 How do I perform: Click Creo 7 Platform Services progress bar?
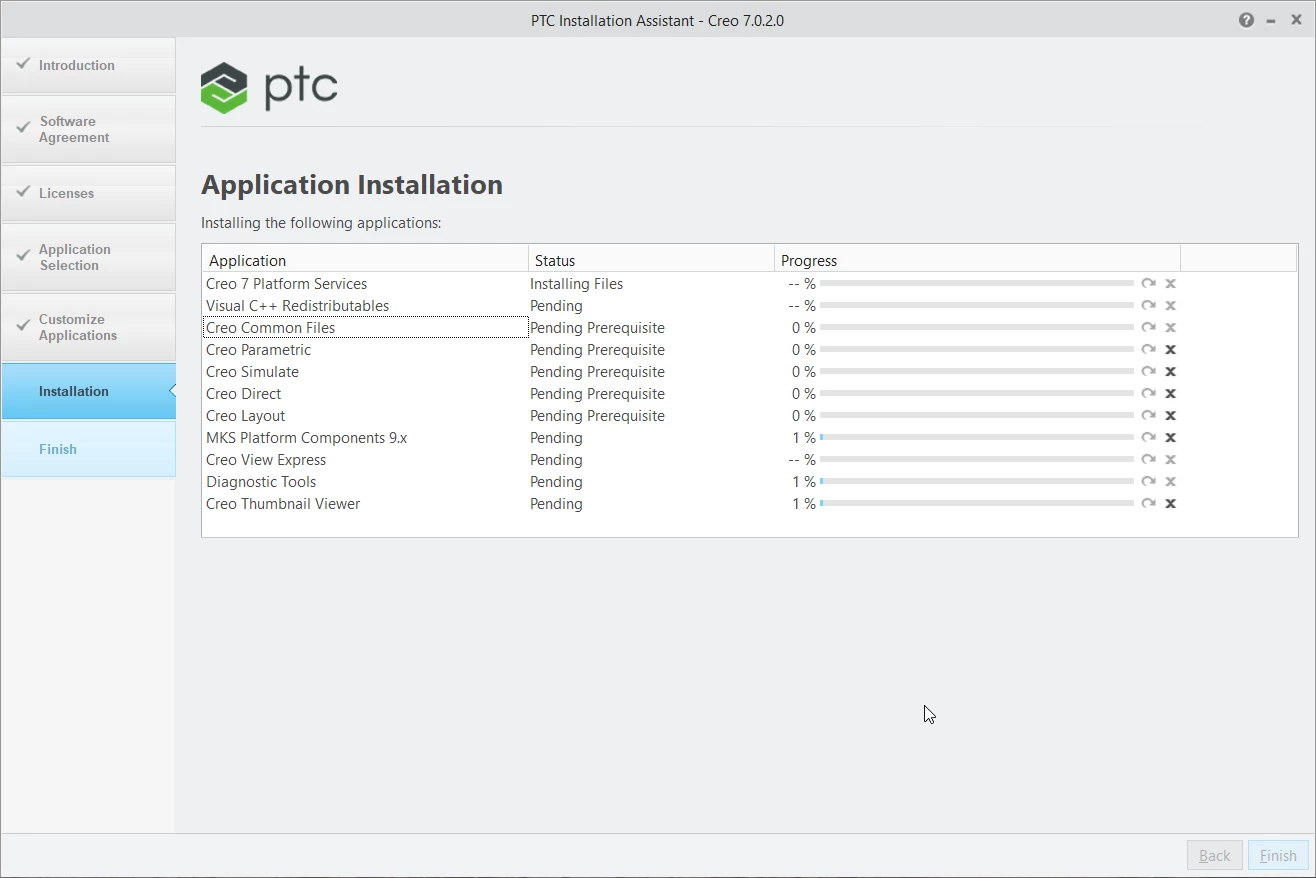pos(977,284)
